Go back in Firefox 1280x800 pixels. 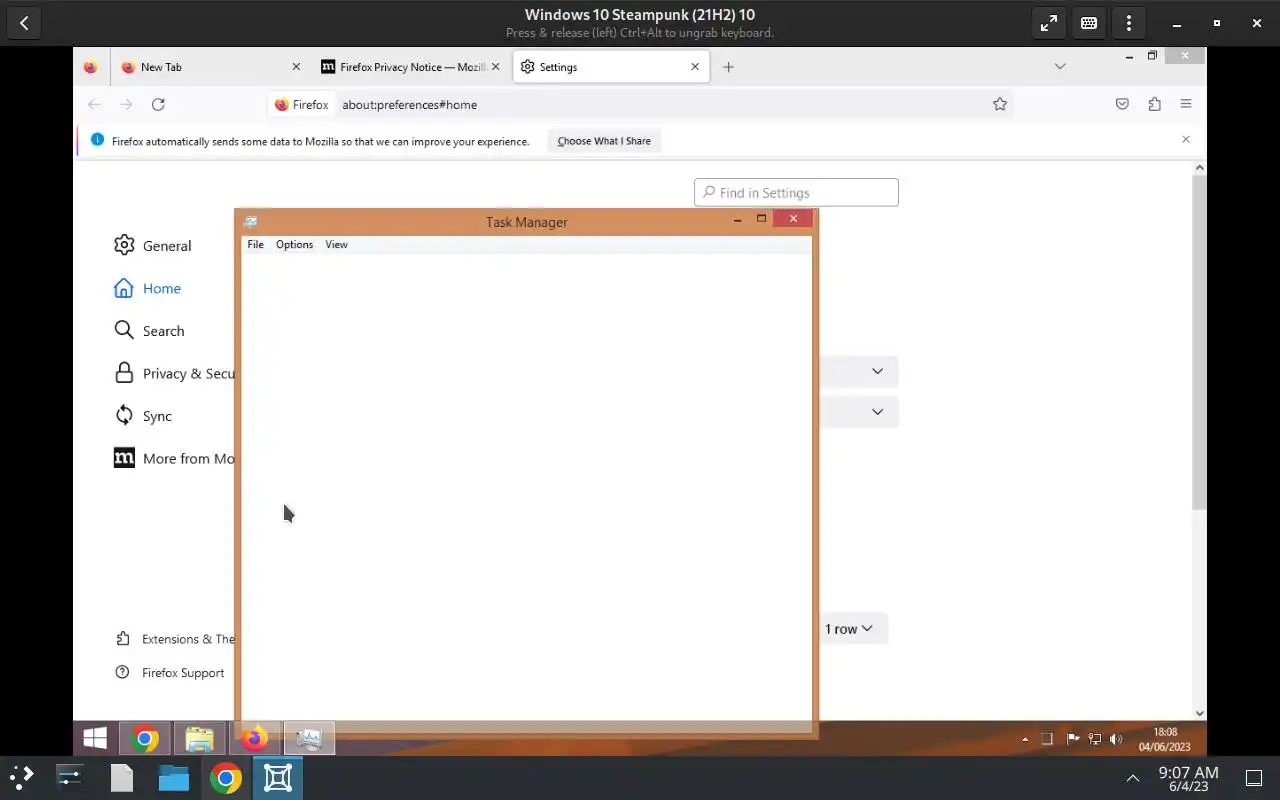point(94,104)
